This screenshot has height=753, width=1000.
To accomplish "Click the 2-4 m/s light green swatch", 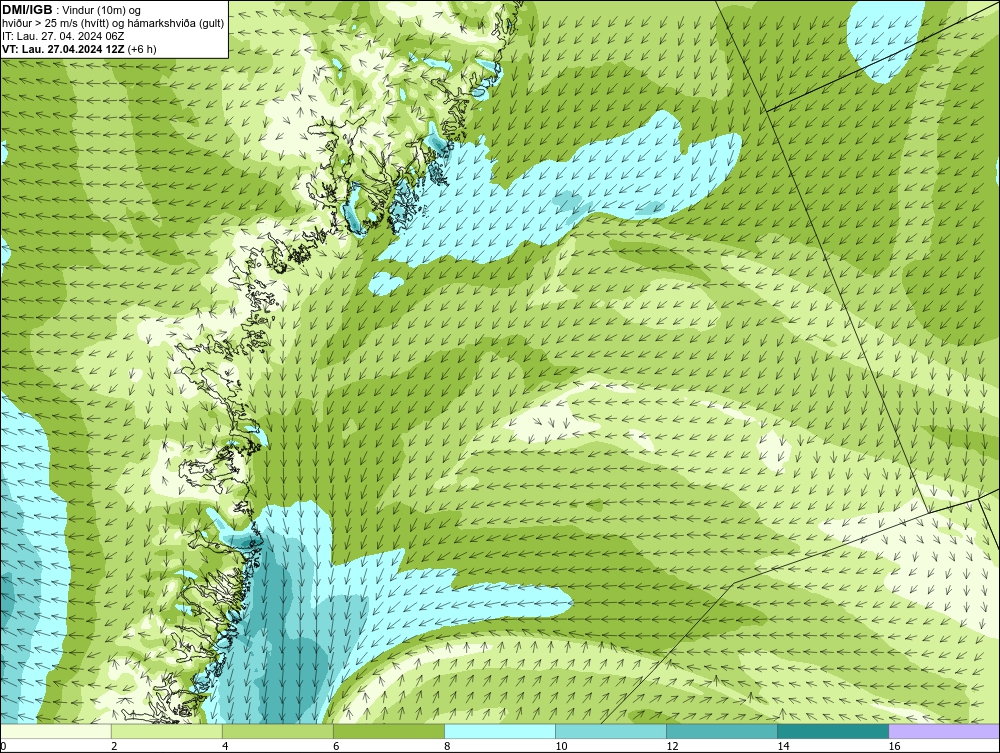I will (x=166, y=731).
